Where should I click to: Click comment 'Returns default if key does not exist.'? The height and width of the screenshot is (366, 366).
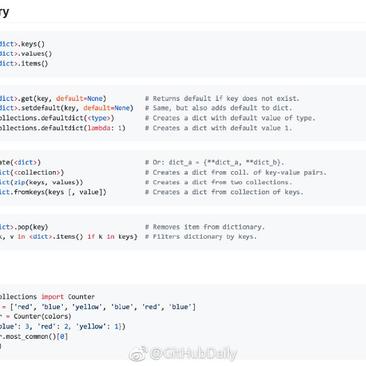pyautogui.click(x=222, y=99)
